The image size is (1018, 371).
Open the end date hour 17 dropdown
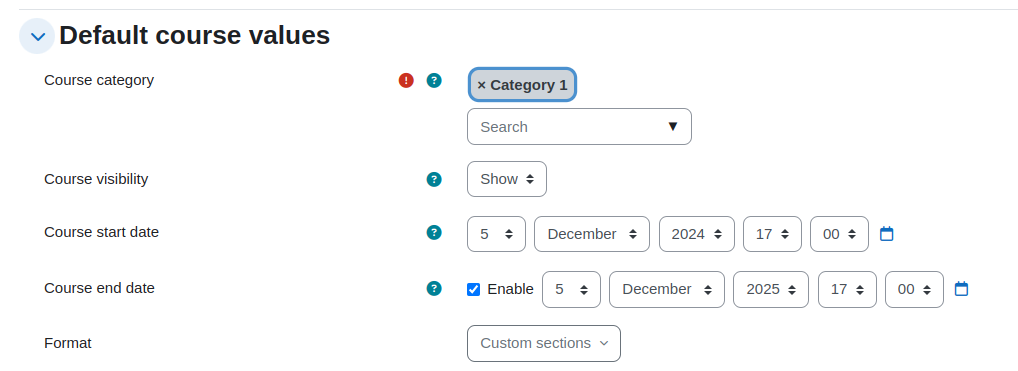[847, 289]
